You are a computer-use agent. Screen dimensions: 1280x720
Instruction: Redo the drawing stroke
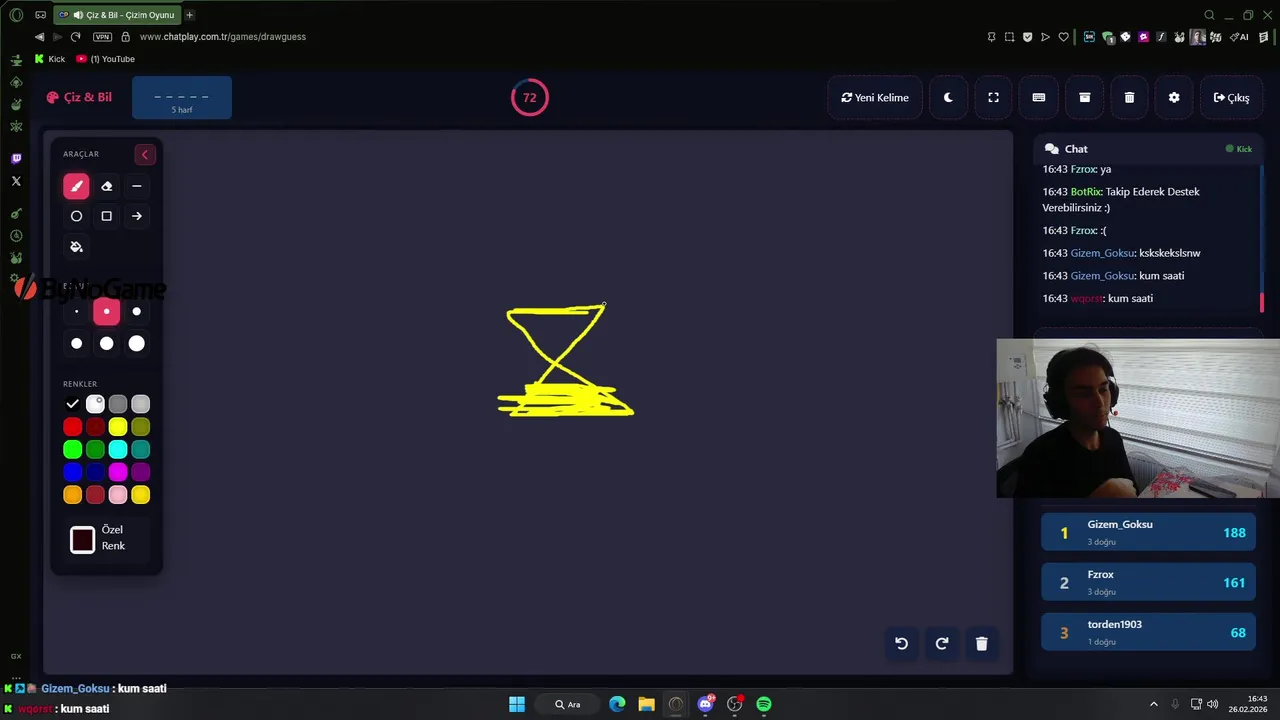click(941, 644)
